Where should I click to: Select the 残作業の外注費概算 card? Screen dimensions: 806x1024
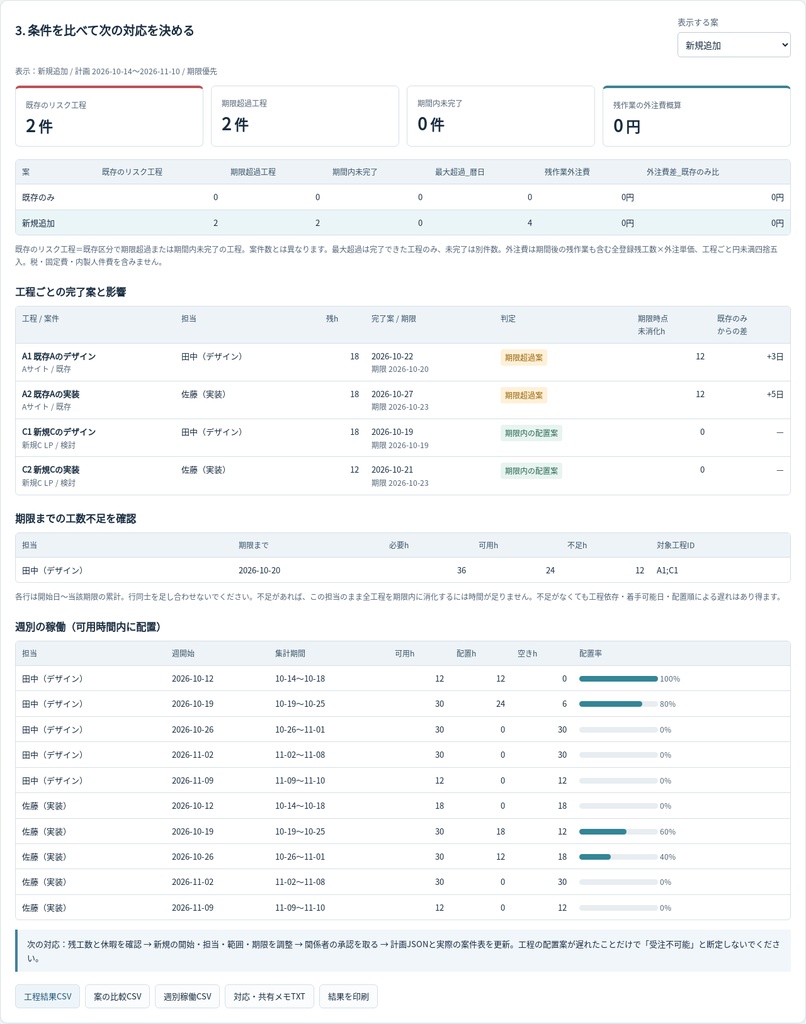(696, 116)
